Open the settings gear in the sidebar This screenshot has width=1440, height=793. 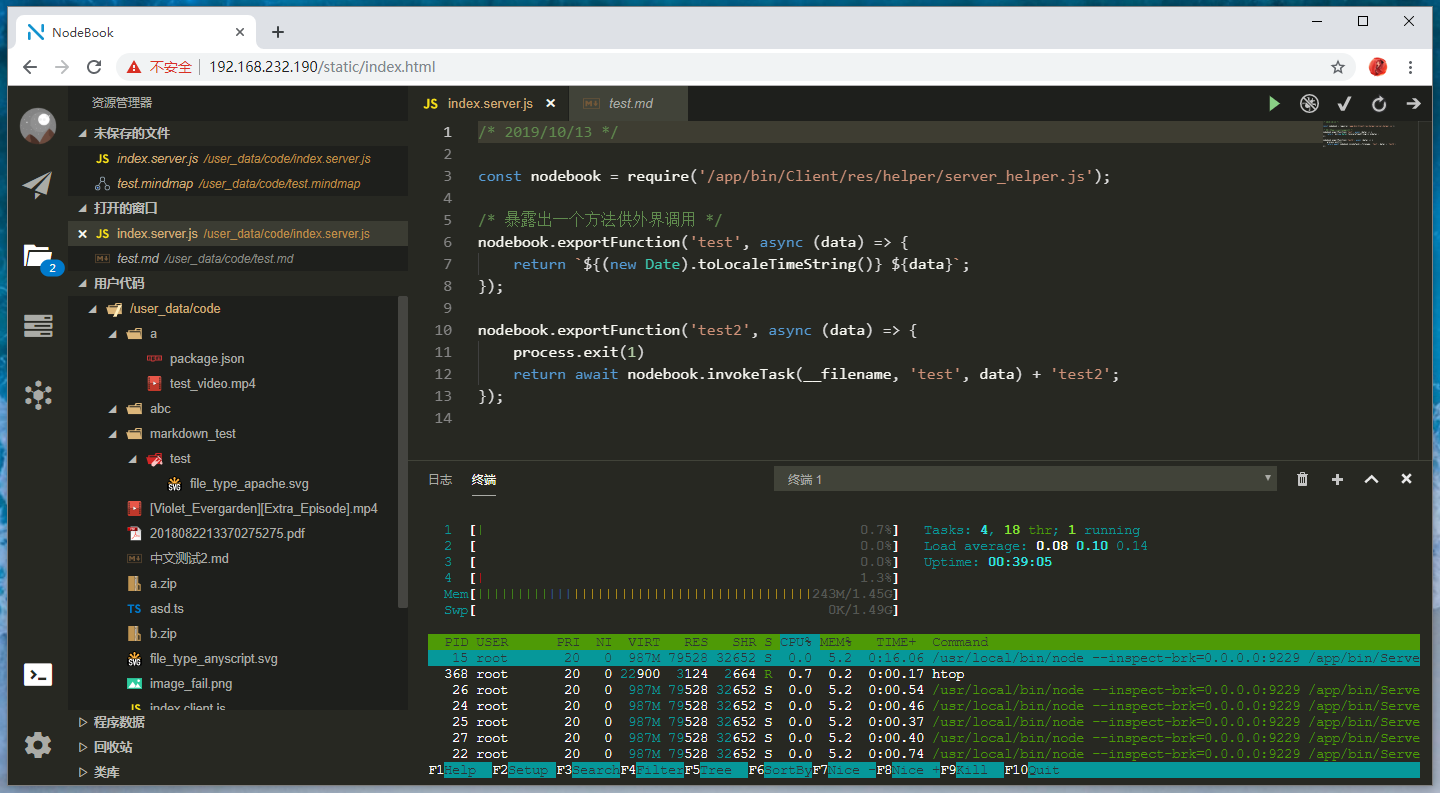click(x=38, y=745)
